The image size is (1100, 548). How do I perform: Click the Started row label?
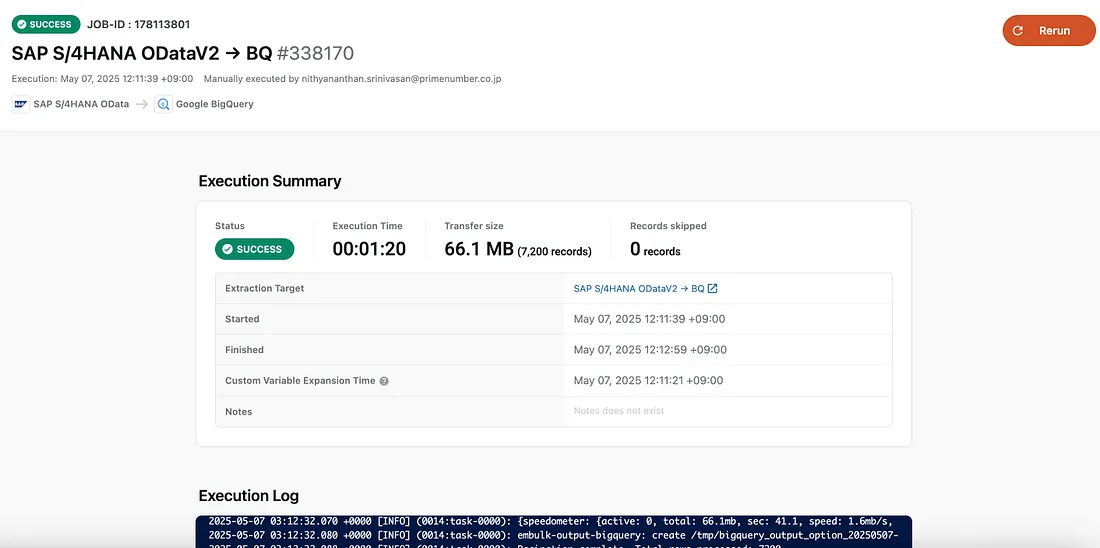(242, 319)
